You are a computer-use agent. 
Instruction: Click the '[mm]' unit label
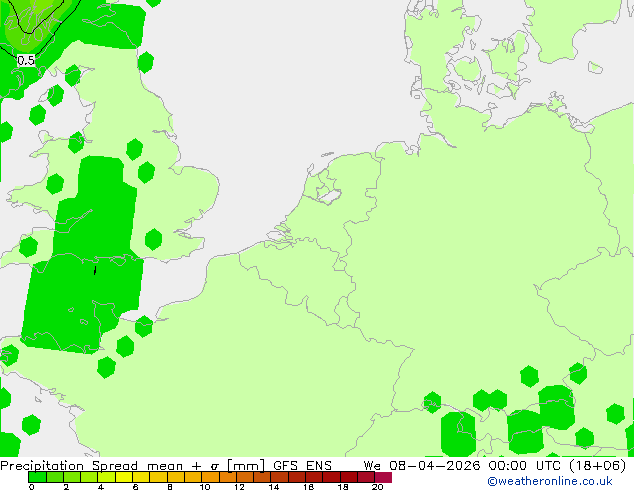246,466
